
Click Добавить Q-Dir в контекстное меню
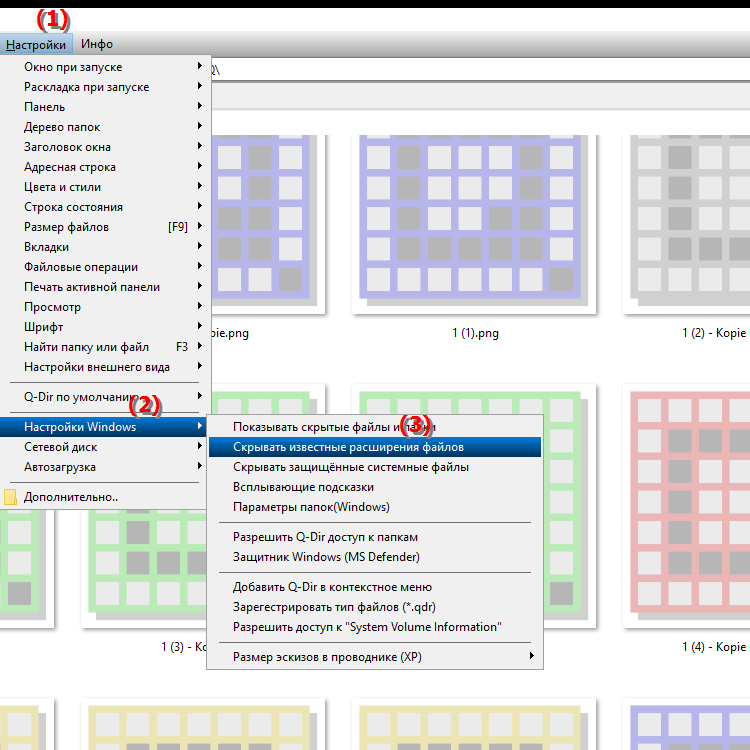tap(375, 587)
